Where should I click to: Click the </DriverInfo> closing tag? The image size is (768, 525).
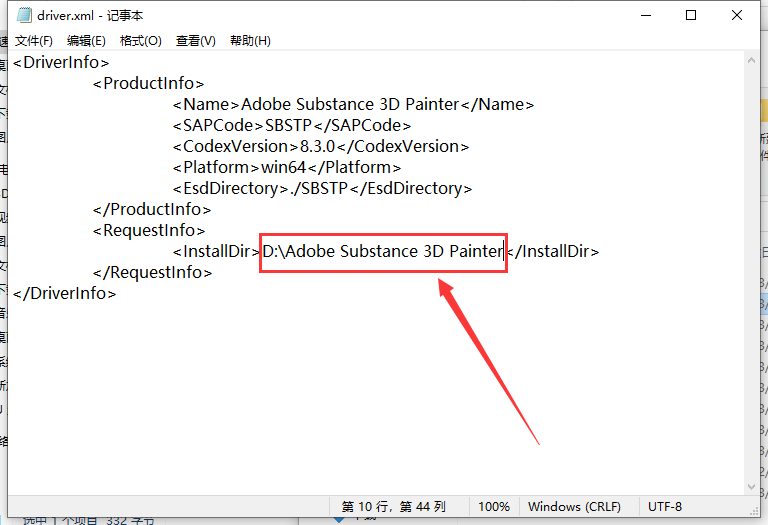pyautogui.click(x=65, y=294)
